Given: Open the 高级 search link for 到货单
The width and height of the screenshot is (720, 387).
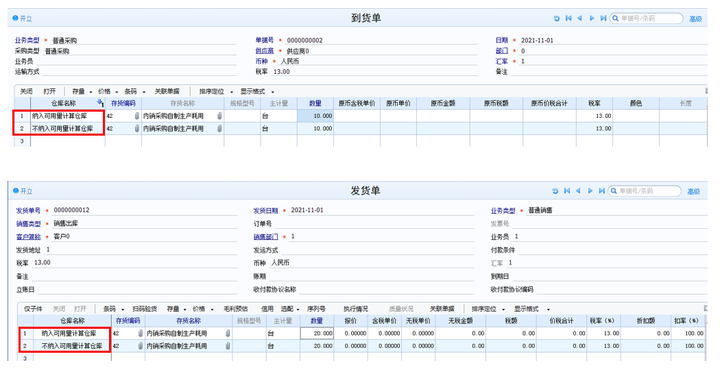Looking at the screenshot, I should 695,19.
